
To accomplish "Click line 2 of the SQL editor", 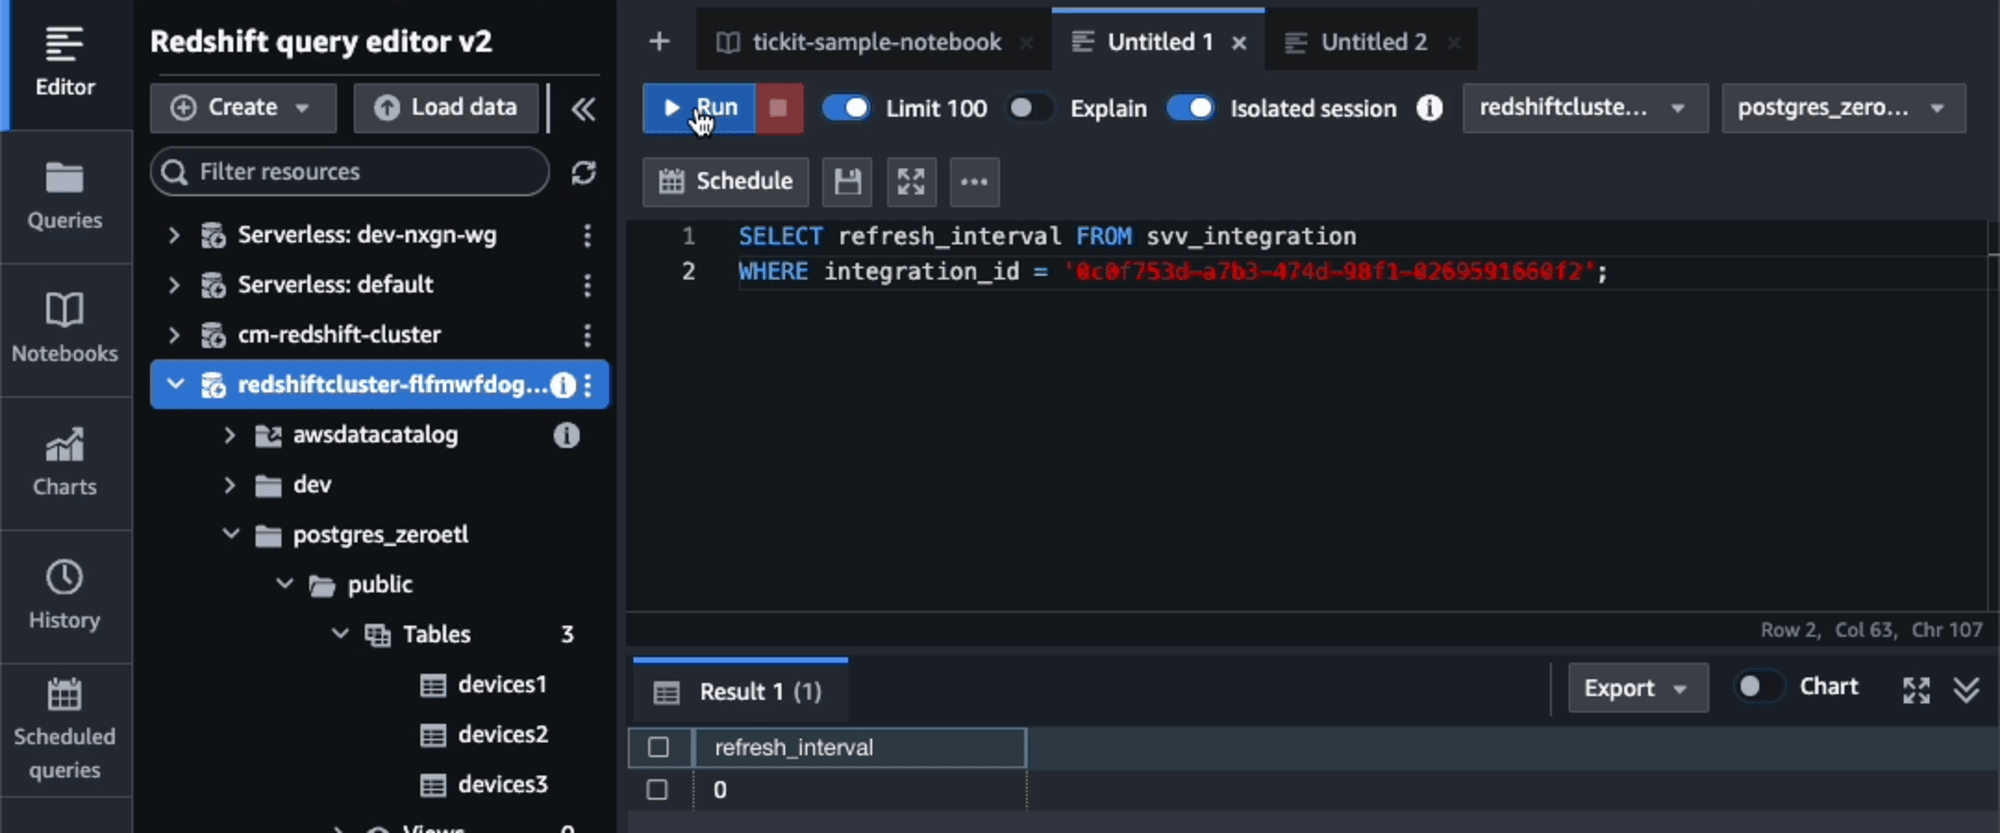I will (1173, 272).
